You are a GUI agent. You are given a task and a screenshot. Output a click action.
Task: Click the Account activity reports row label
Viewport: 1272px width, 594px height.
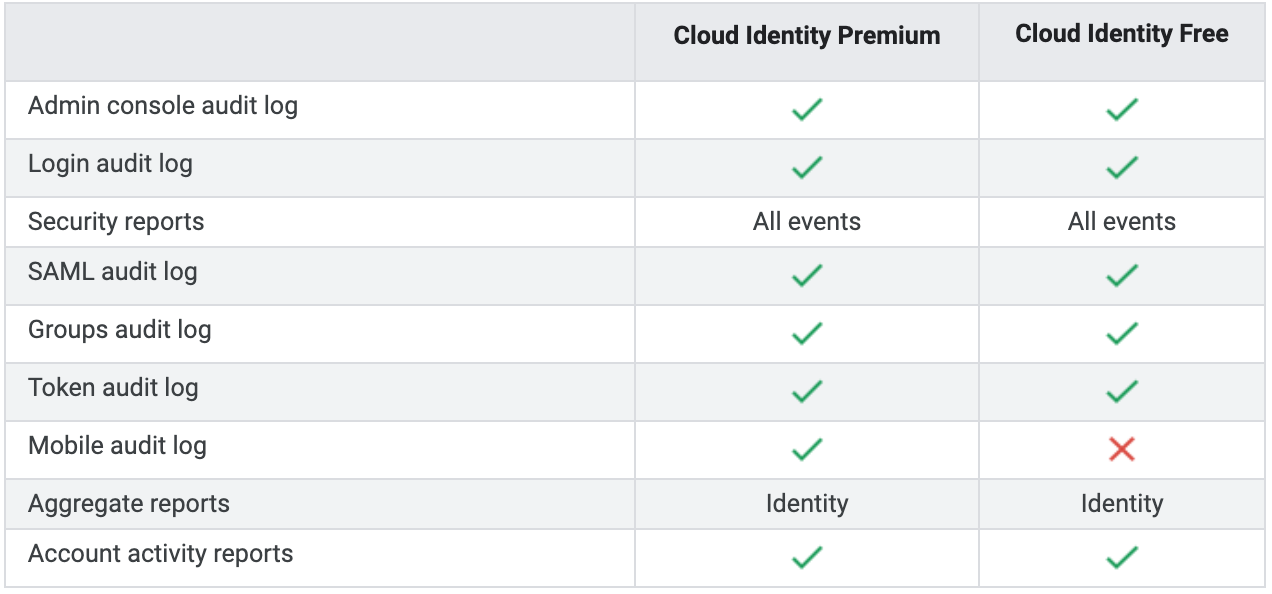click(x=161, y=554)
